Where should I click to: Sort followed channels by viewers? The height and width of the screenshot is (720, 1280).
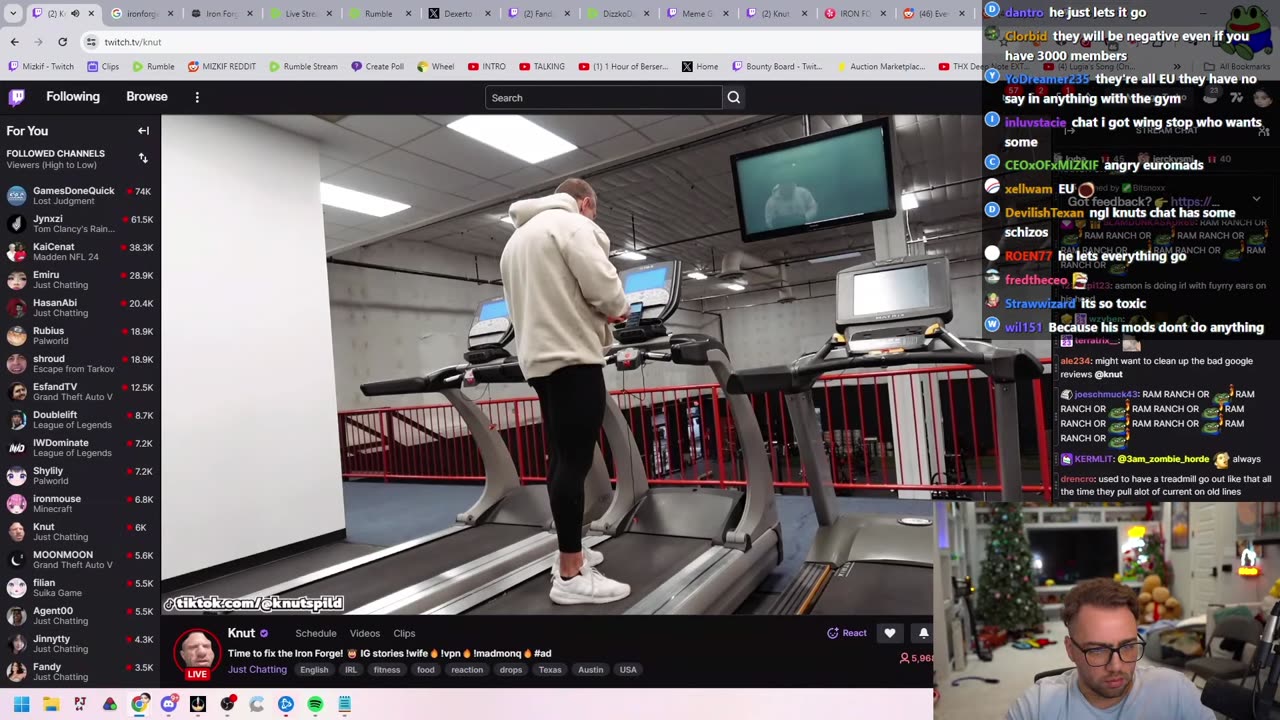[x=143, y=158]
